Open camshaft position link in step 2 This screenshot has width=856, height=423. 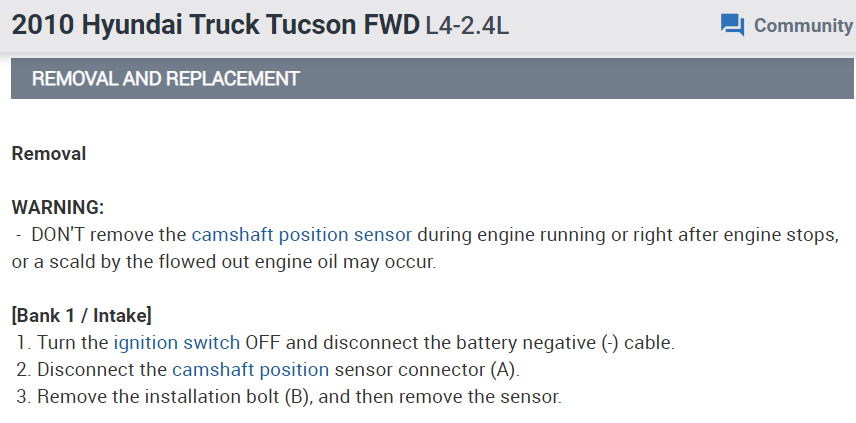250,370
